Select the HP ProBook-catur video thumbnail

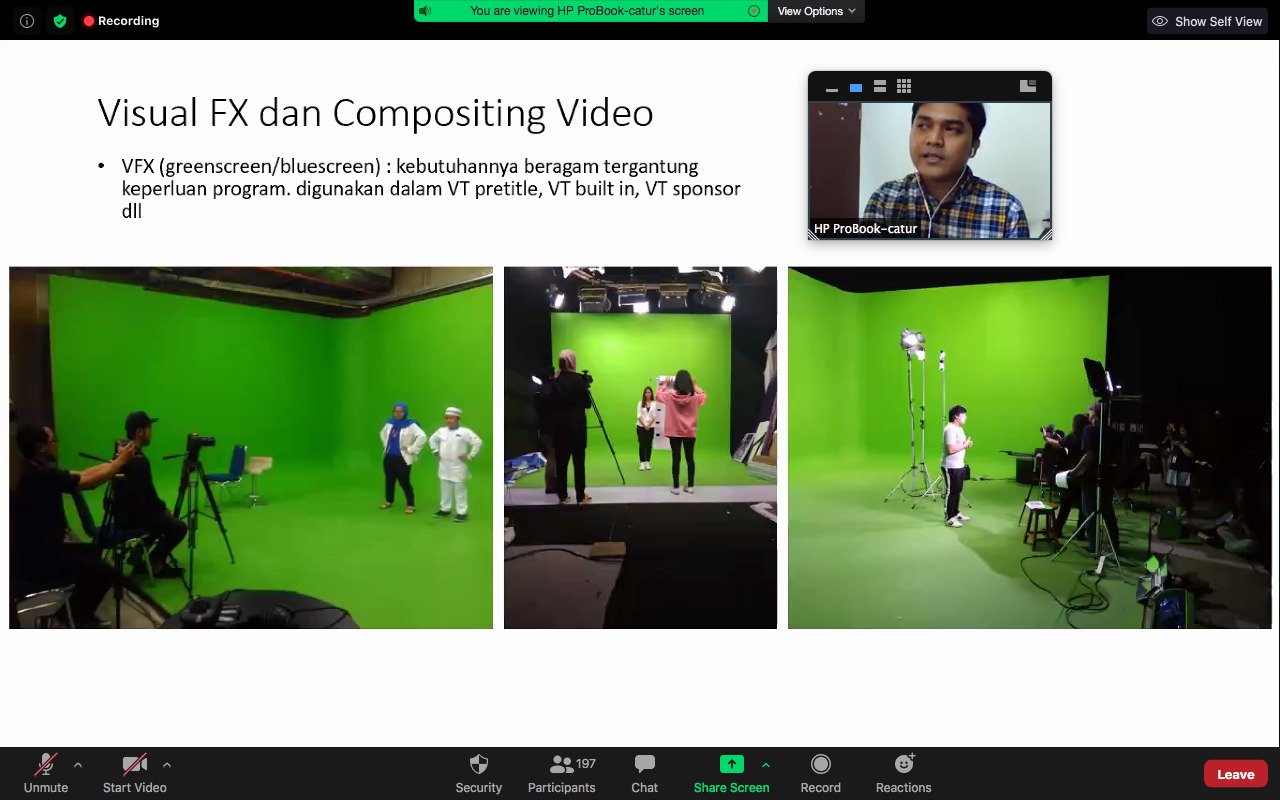tap(930, 170)
